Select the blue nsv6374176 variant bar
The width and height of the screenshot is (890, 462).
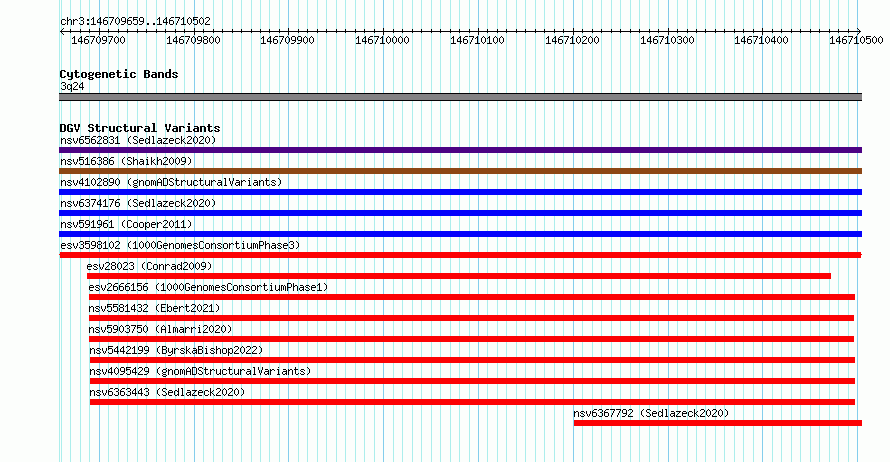point(460,213)
